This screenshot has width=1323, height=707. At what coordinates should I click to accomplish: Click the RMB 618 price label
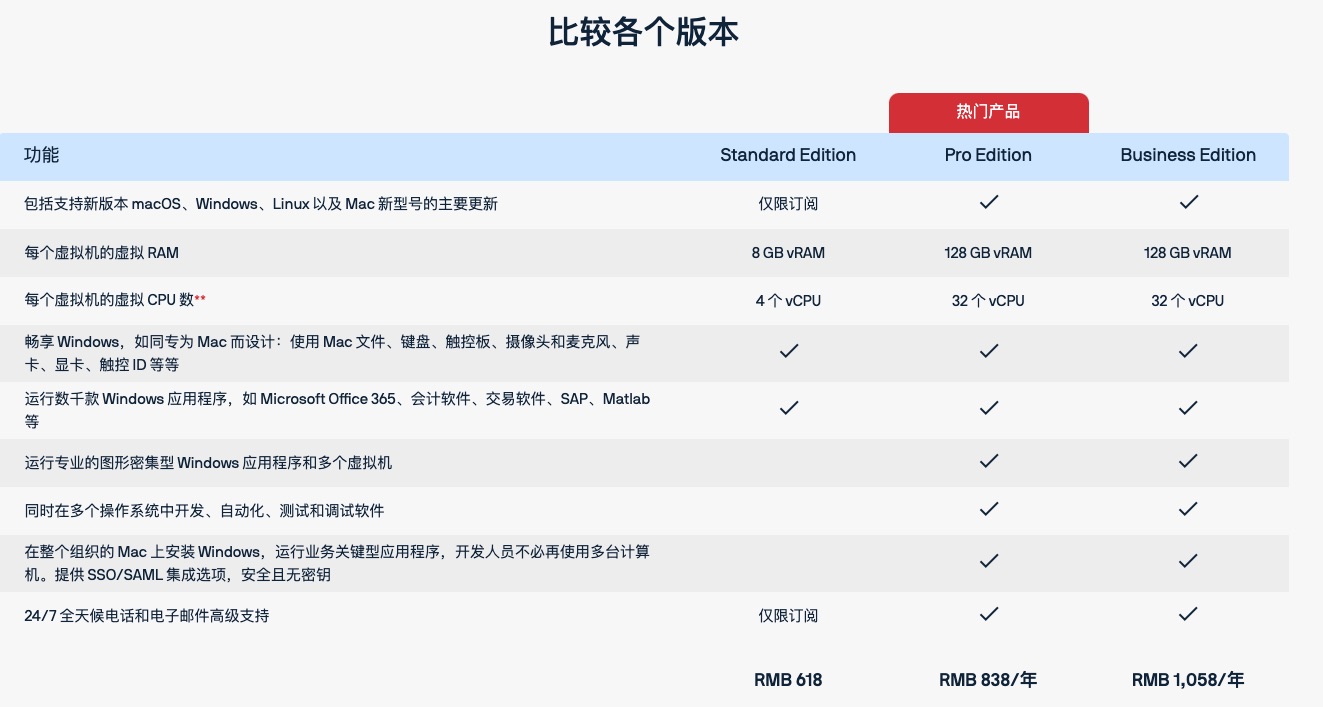[788, 680]
